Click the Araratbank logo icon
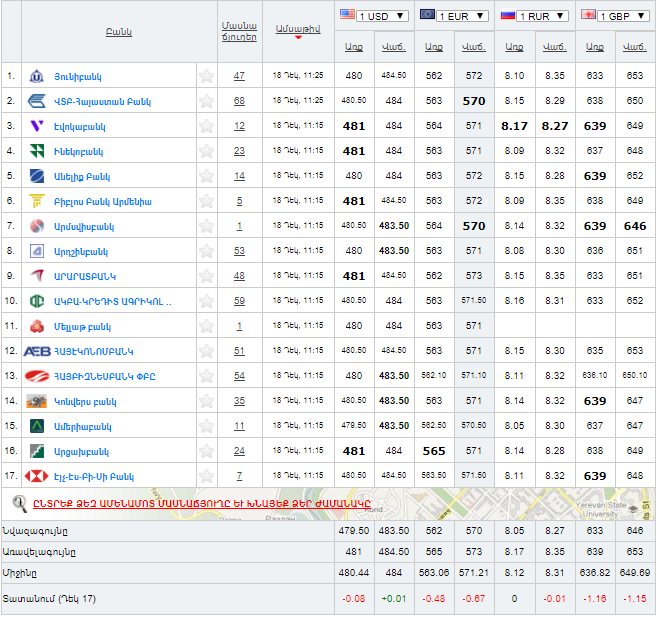Screen dimensions: 656x617 (37, 276)
